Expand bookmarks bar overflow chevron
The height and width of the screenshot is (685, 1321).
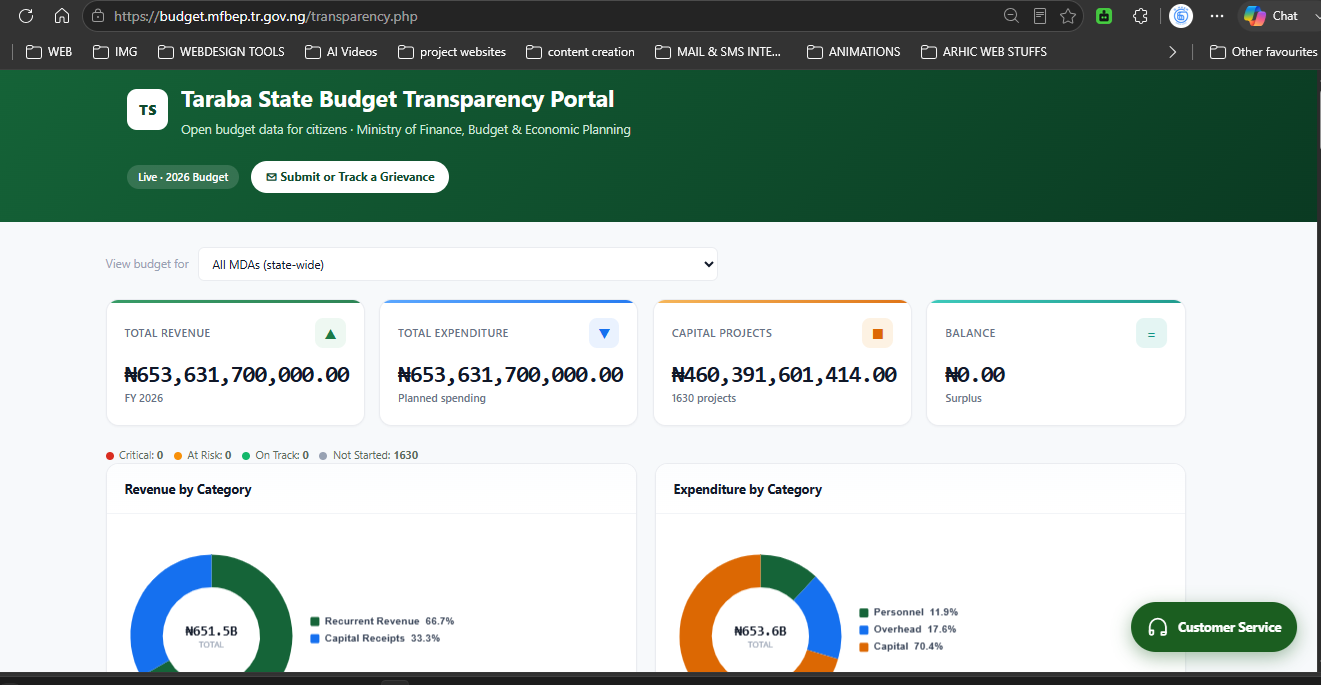(1172, 52)
